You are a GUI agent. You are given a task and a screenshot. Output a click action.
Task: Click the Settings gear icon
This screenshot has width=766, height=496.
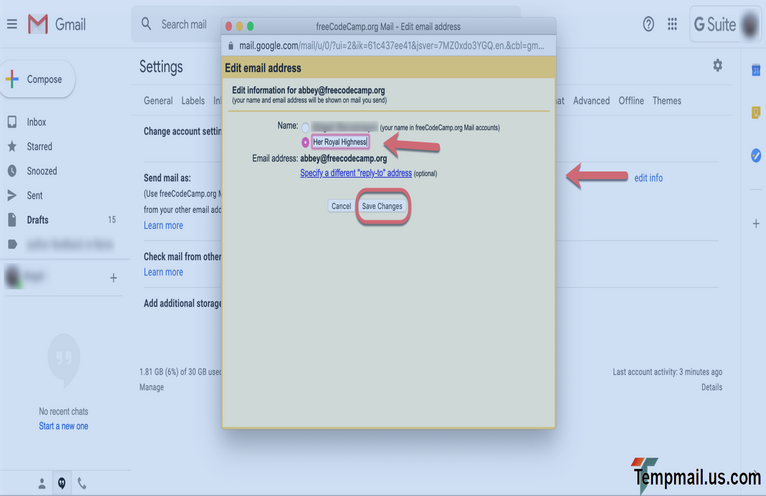click(x=717, y=65)
